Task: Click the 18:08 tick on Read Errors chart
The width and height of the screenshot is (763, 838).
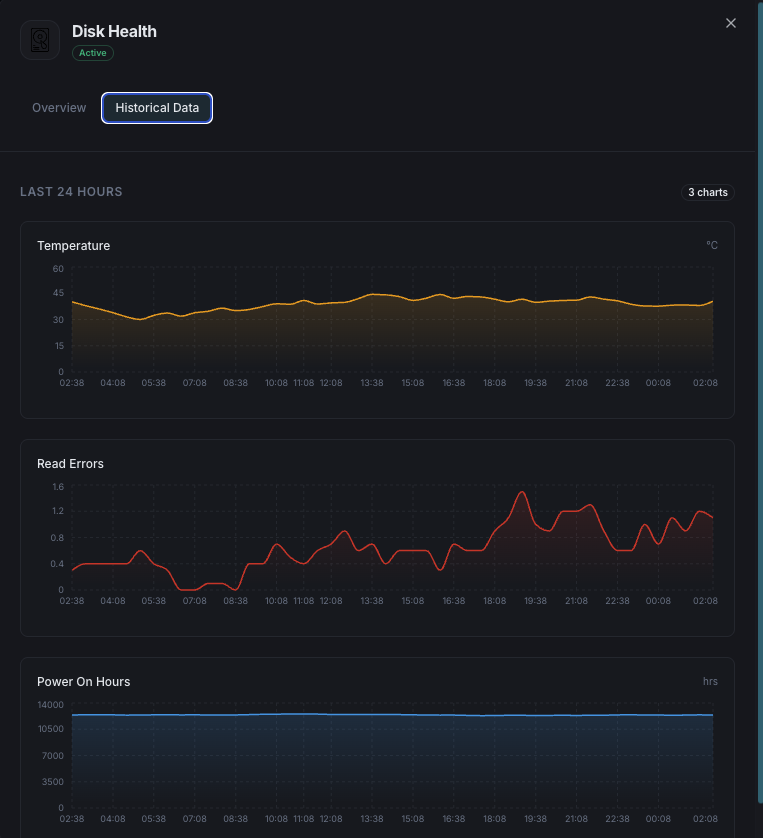Action: [494, 601]
